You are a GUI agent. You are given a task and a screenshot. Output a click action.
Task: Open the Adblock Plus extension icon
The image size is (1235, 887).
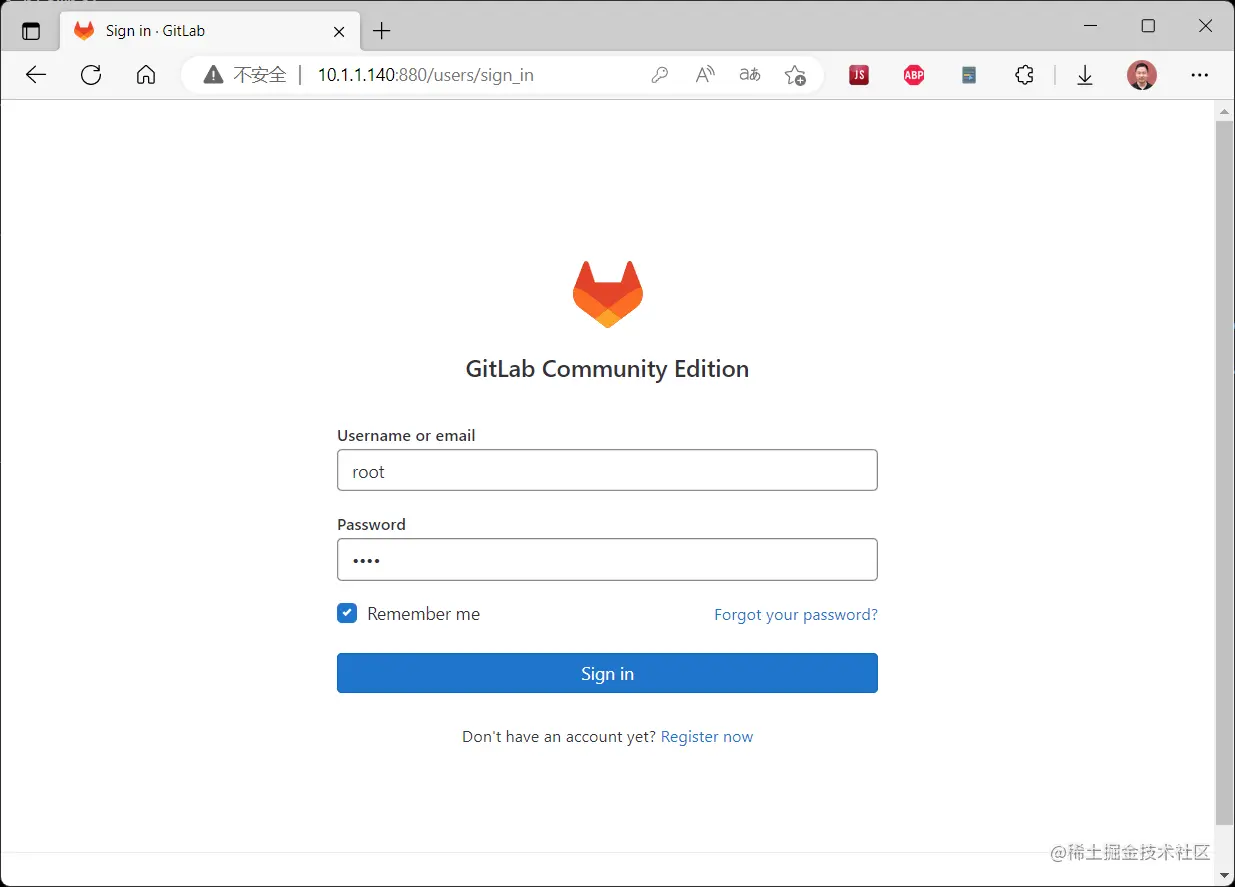[913, 74]
